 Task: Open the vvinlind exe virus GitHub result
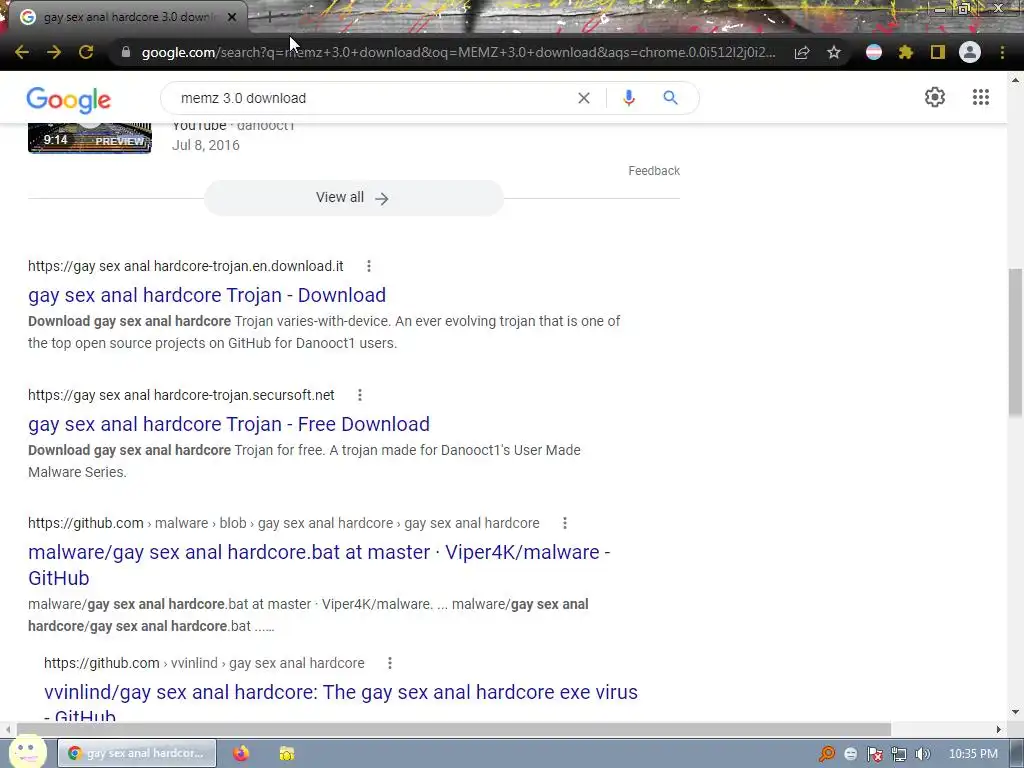[x=341, y=703]
